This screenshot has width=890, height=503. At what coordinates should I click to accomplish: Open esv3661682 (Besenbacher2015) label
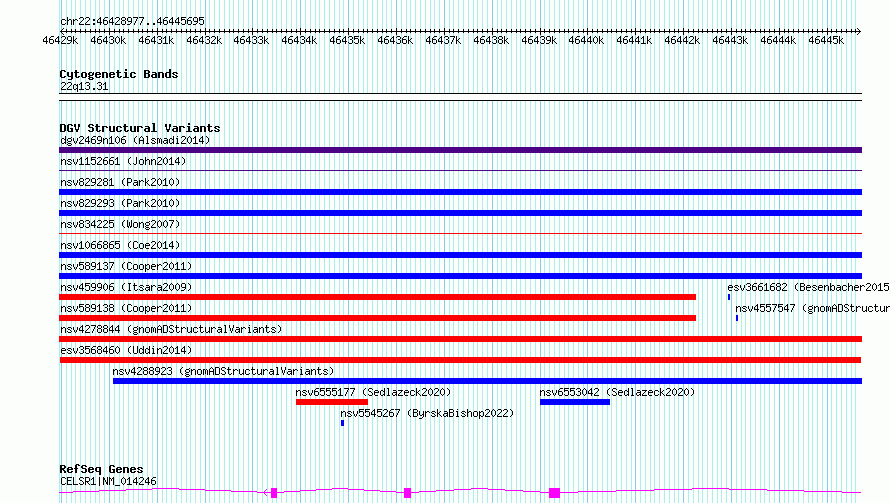(808, 287)
